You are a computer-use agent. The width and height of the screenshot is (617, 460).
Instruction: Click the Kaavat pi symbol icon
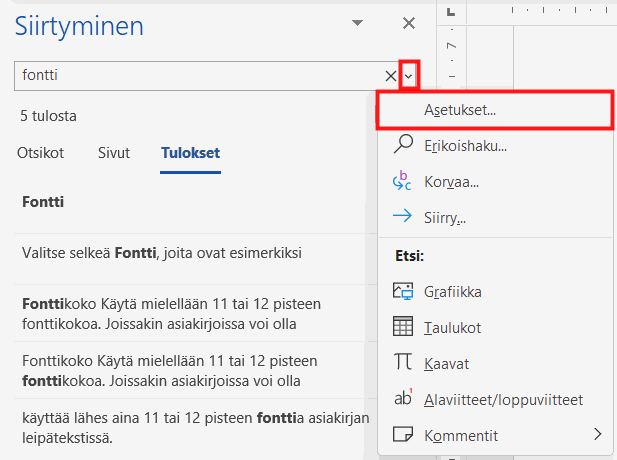pos(403,361)
